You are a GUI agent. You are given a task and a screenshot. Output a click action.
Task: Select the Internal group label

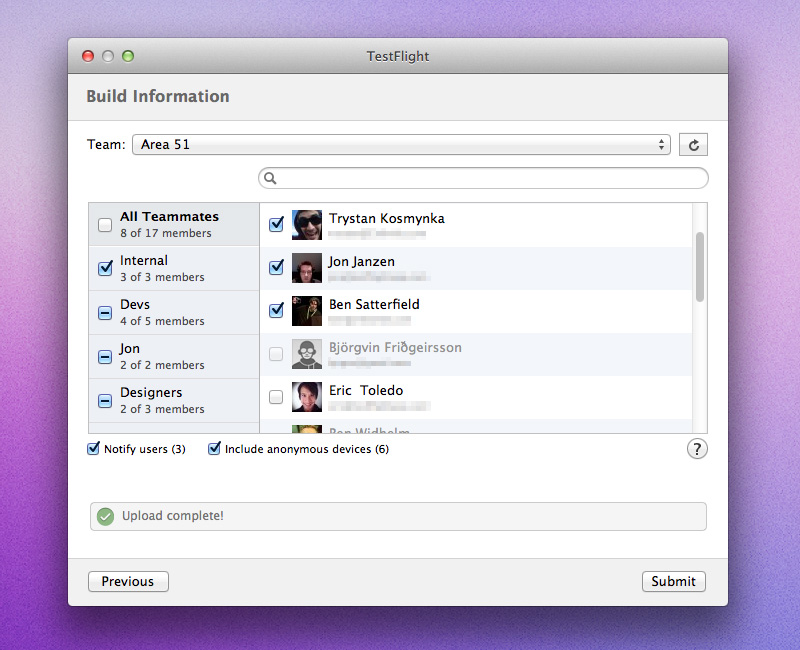[144, 261]
